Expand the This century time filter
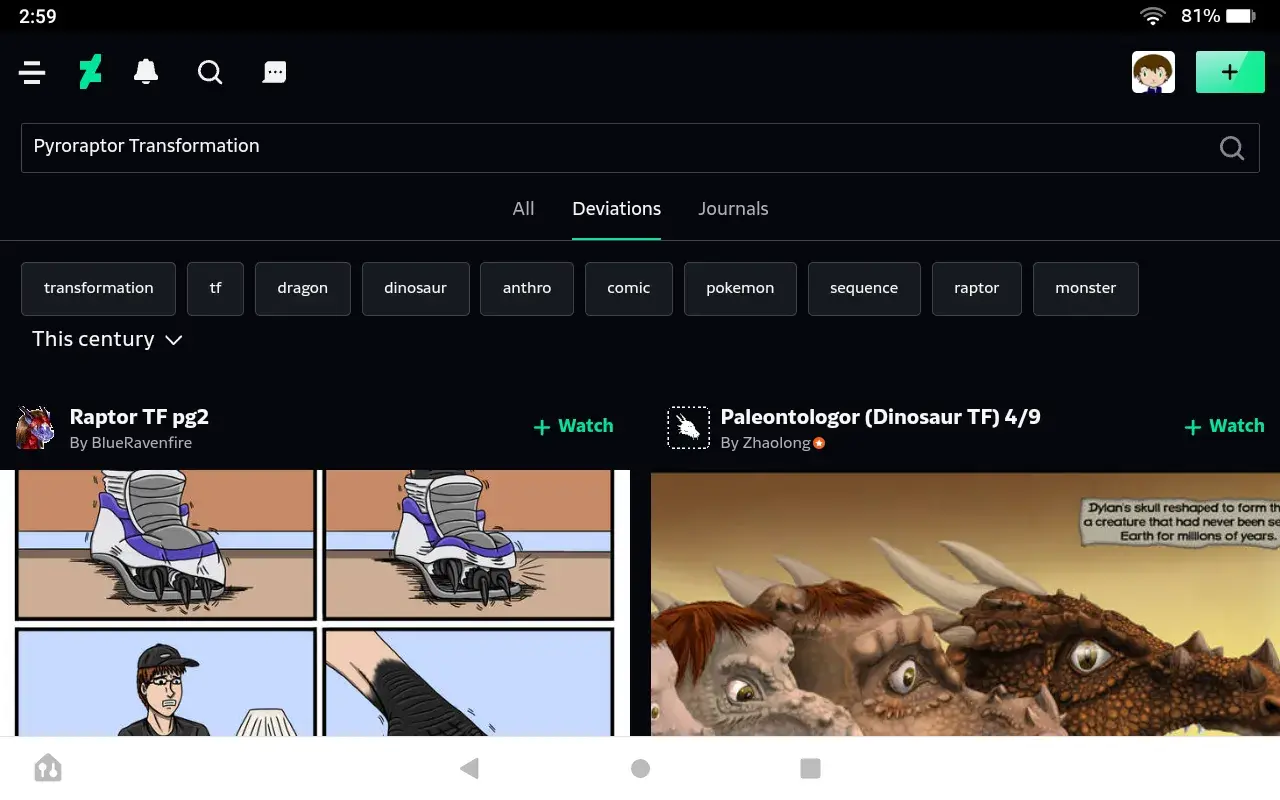Image resolution: width=1280 pixels, height=800 pixels. pos(107,339)
